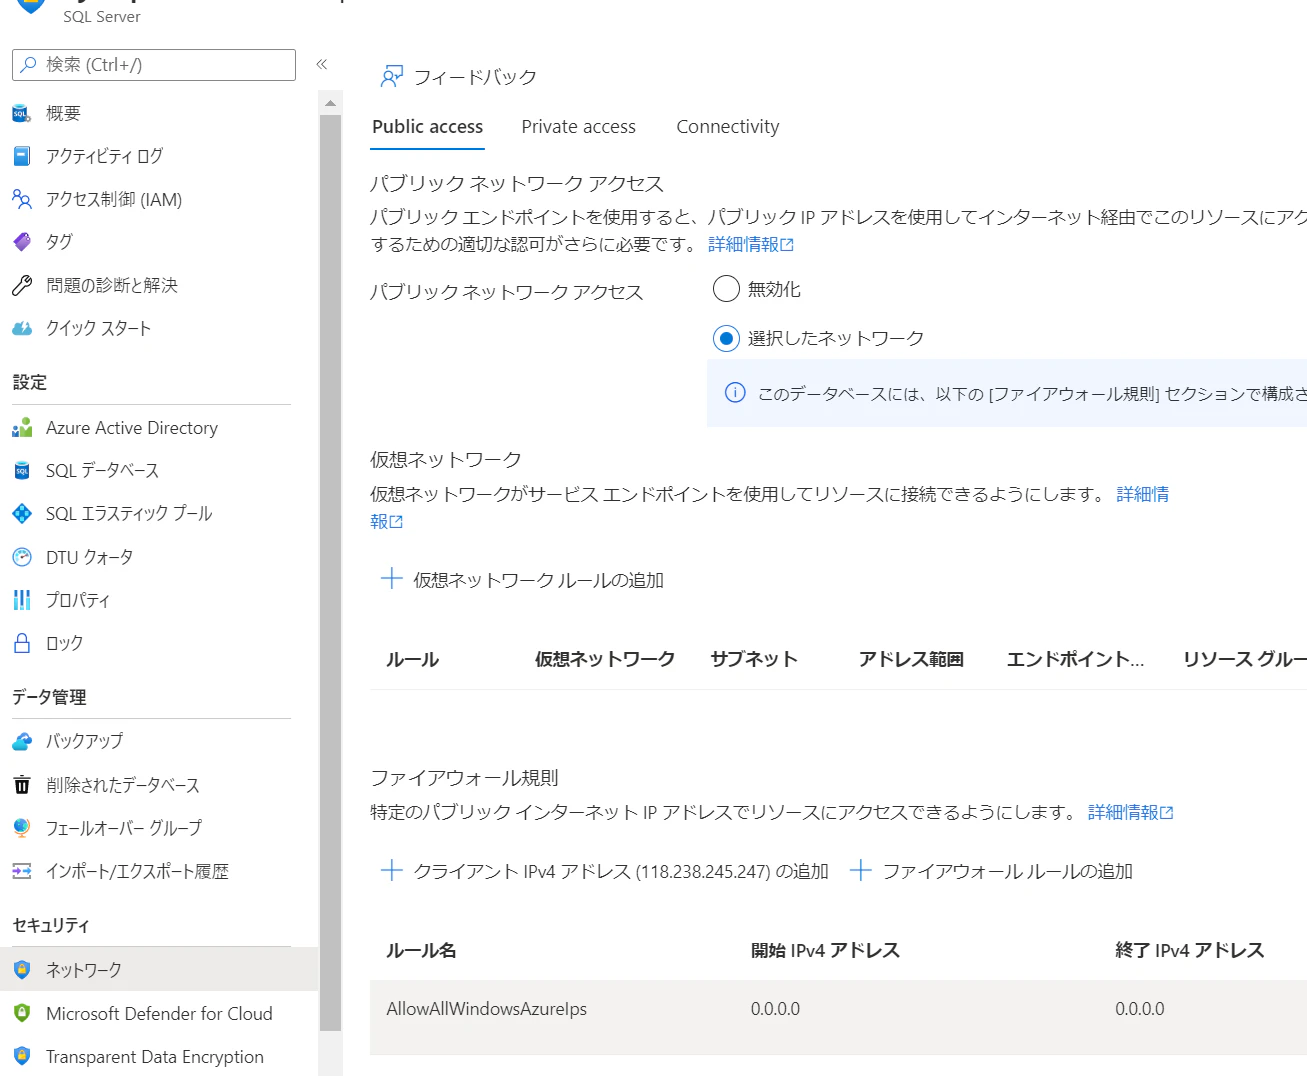Image resolution: width=1307 pixels, height=1076 pixels.
Task: Click the インポート/エクスポート履歴 arrows icon
Action: pyautogui.click(x=21, y=871)
